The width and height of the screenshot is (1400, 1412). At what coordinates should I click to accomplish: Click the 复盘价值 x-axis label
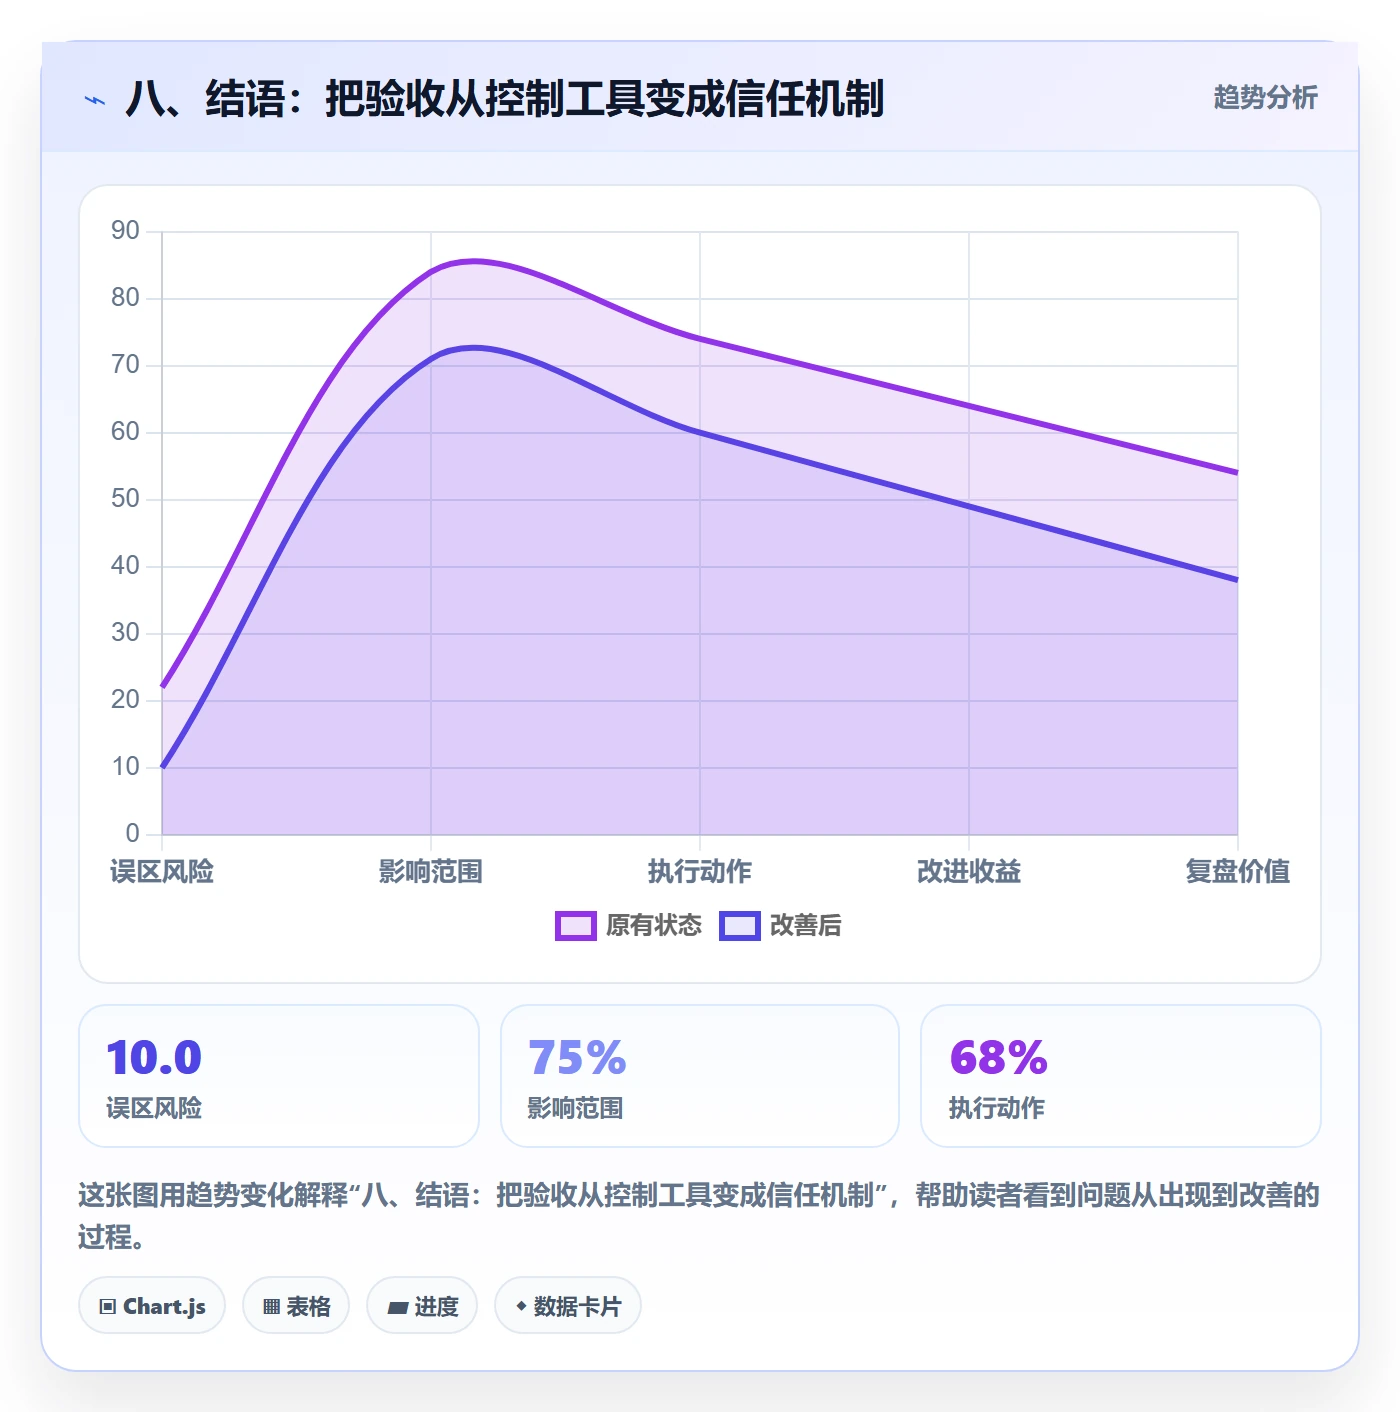[1238, 872]
